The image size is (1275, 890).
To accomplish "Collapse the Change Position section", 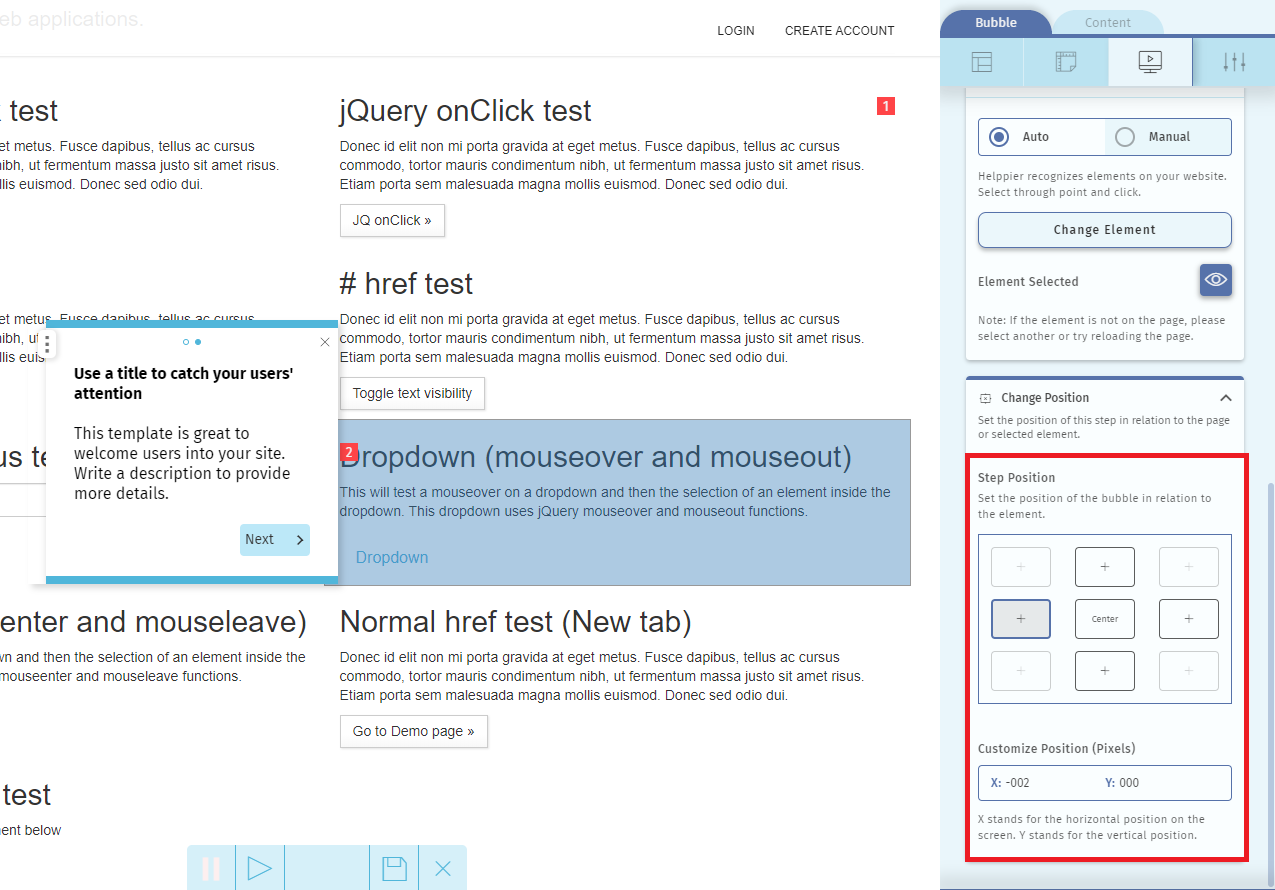I will pos(1225,398).
